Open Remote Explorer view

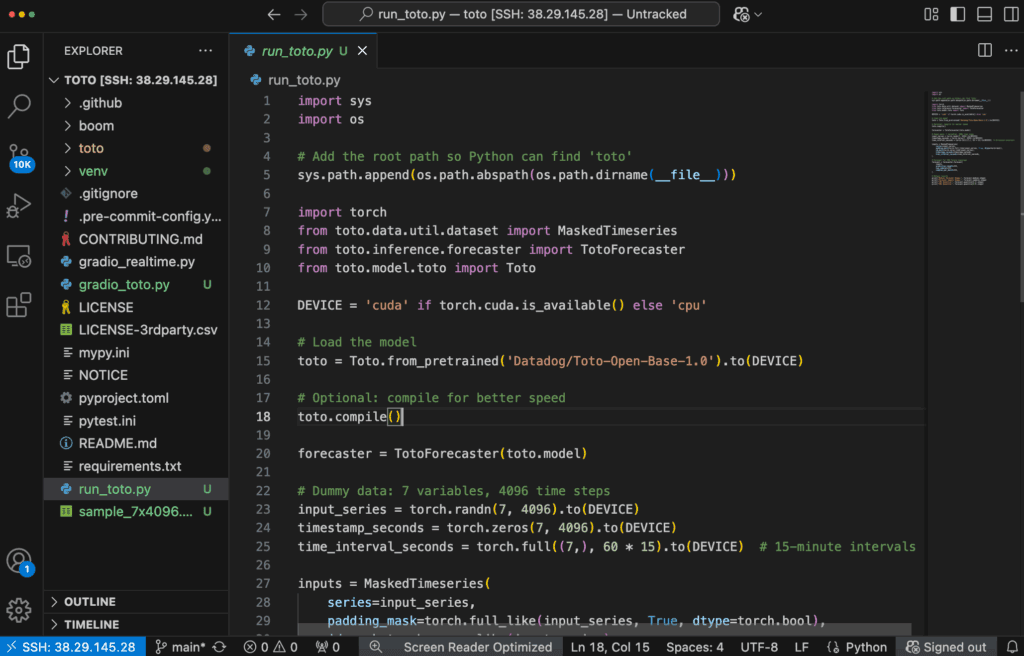click(19, 256)
